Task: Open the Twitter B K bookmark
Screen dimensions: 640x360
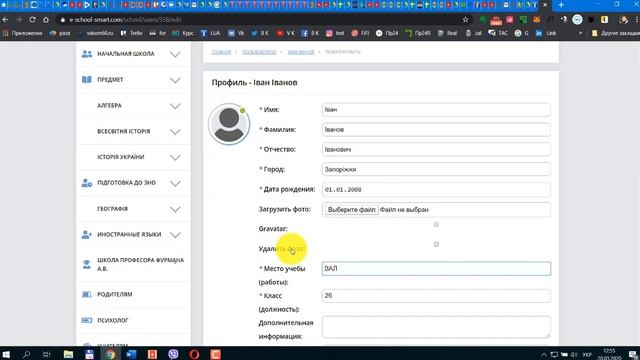Action: (x=260, y=33)
